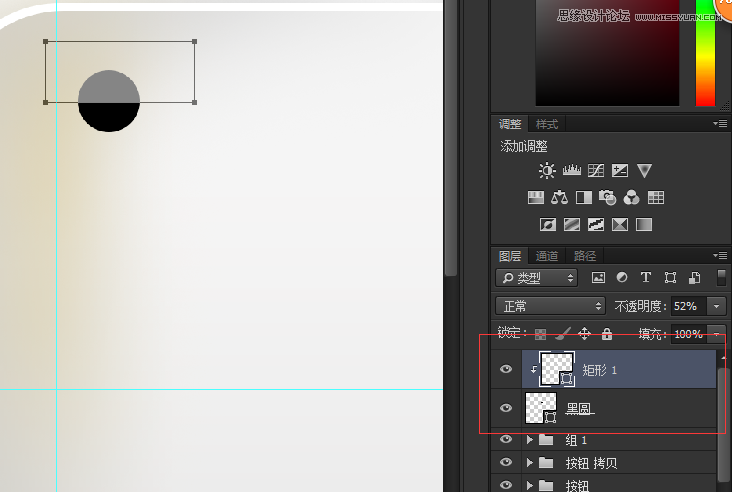Switch to the 通道 tab

[547, 256]
